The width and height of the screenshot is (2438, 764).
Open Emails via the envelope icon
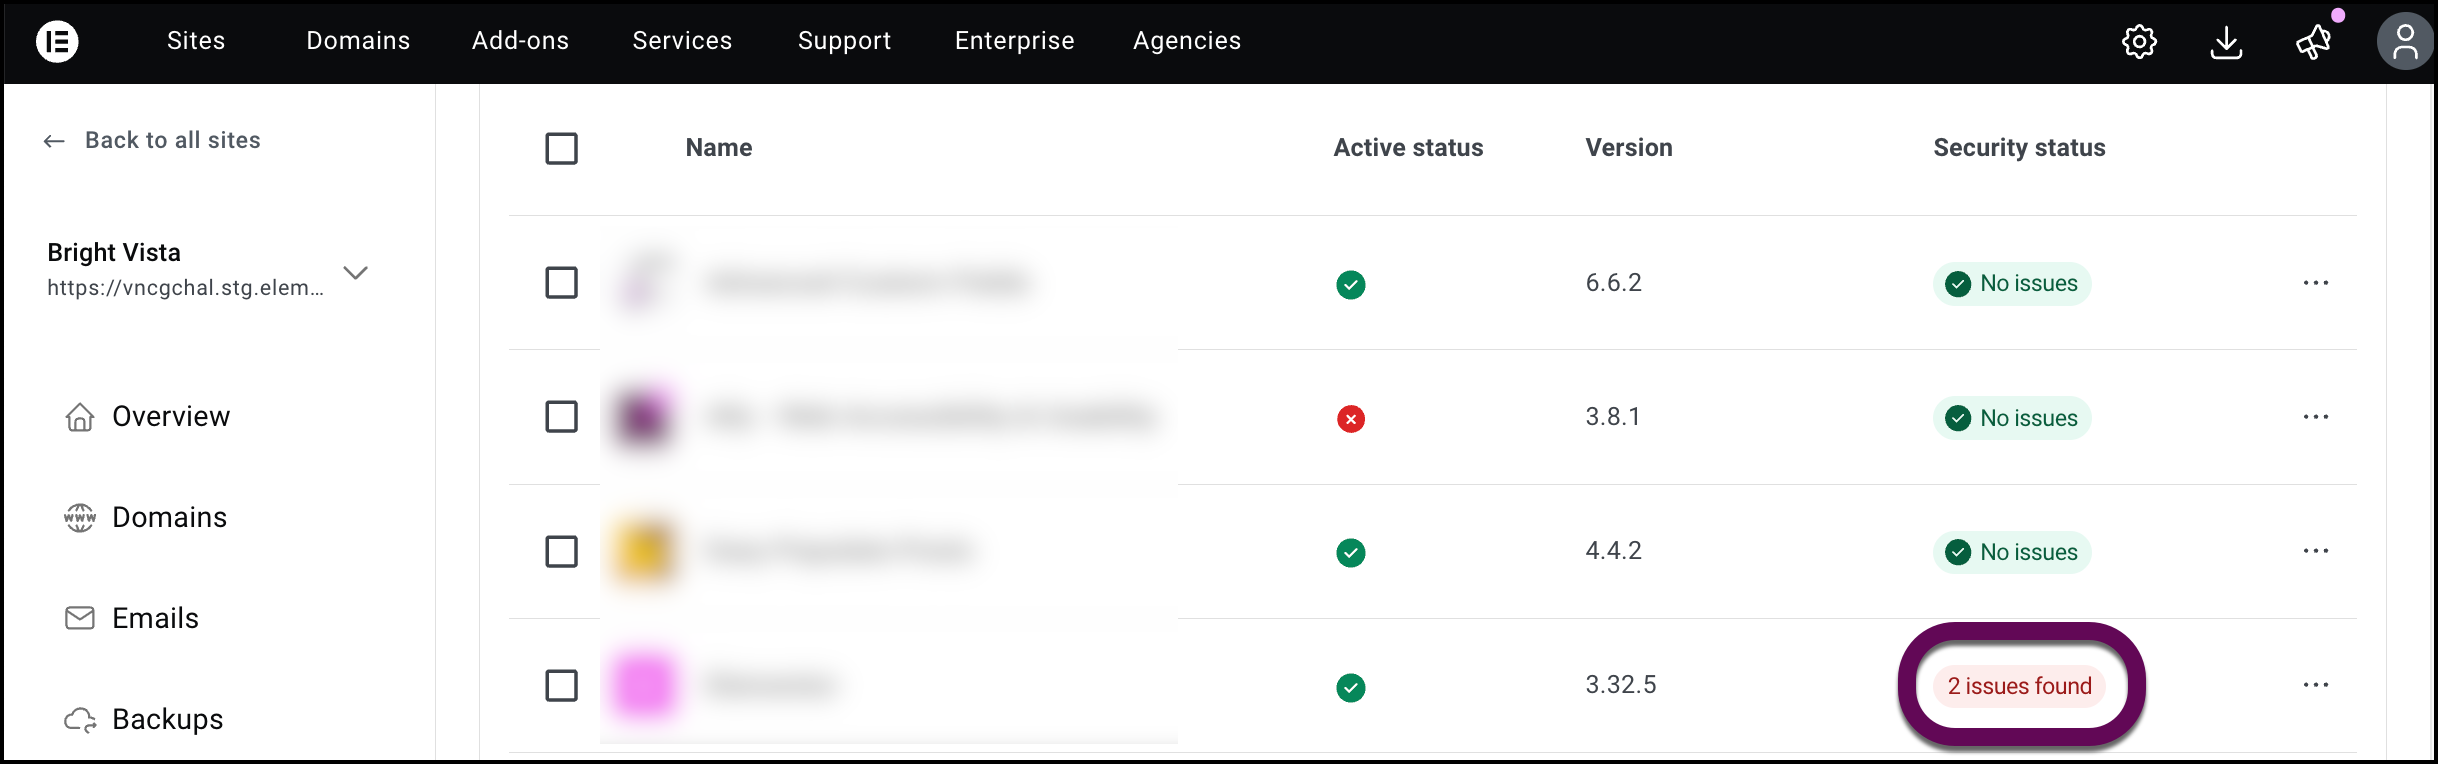(80, 618)
